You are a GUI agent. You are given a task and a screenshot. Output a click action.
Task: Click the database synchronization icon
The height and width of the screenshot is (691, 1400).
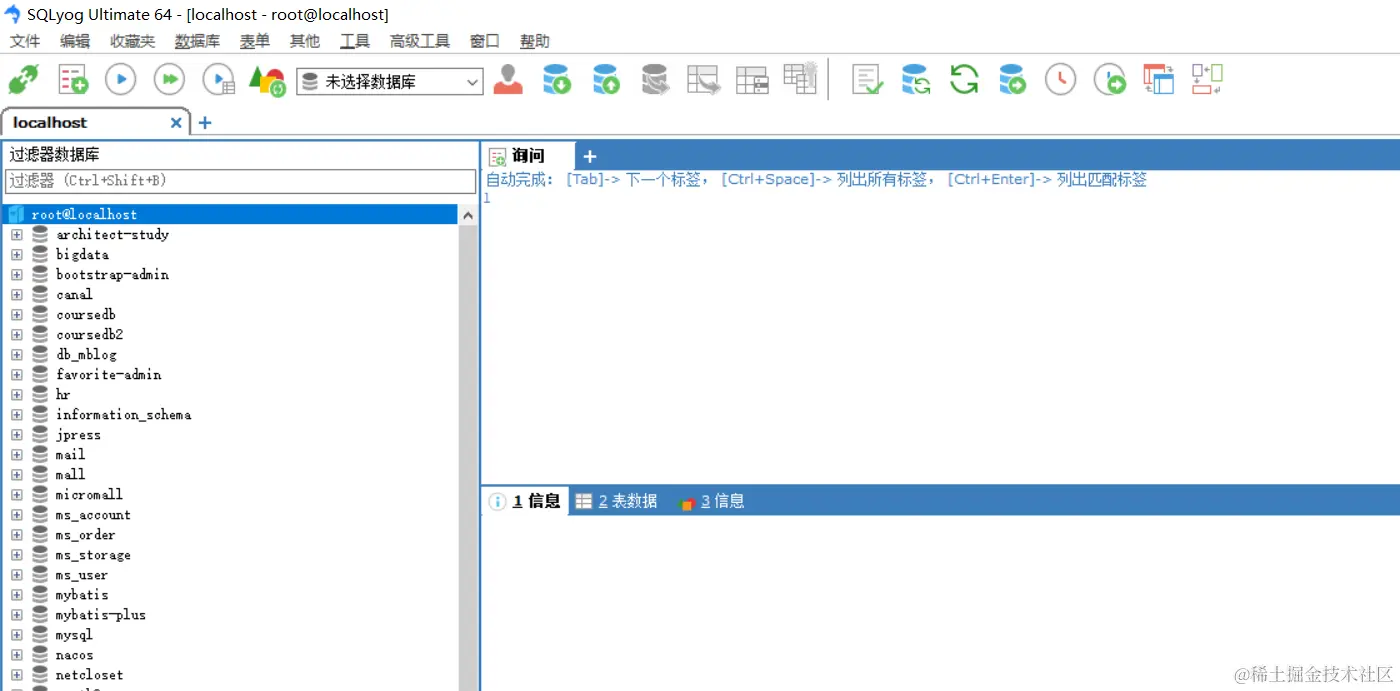[x=916, y=80]
